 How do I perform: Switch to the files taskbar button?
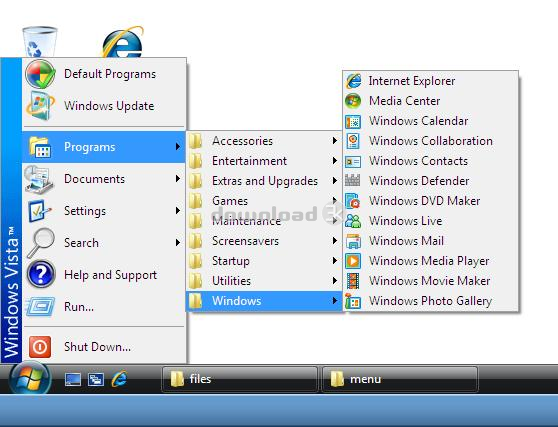(x=239, y=379)
